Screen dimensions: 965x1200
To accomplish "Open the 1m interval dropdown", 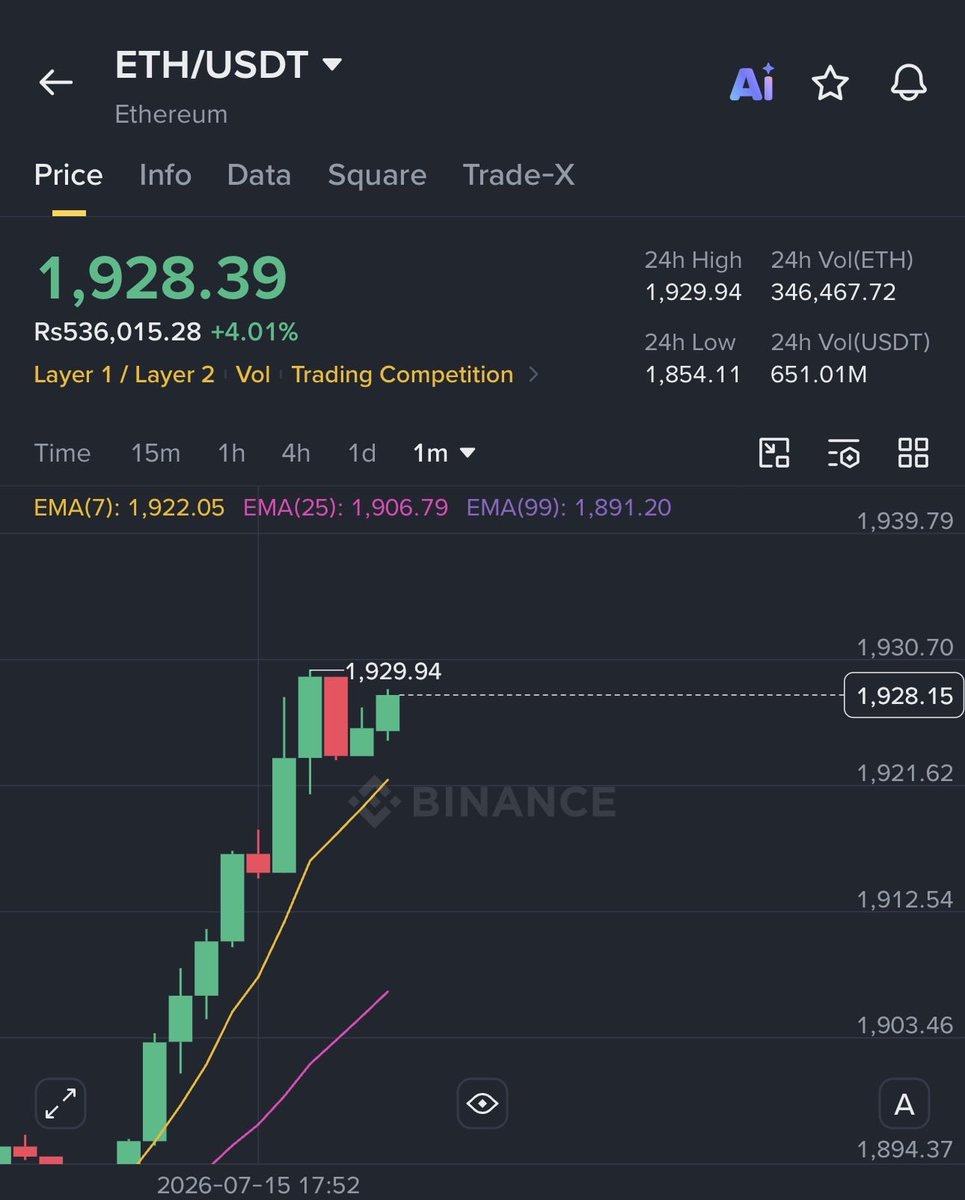I will (444, 453).
